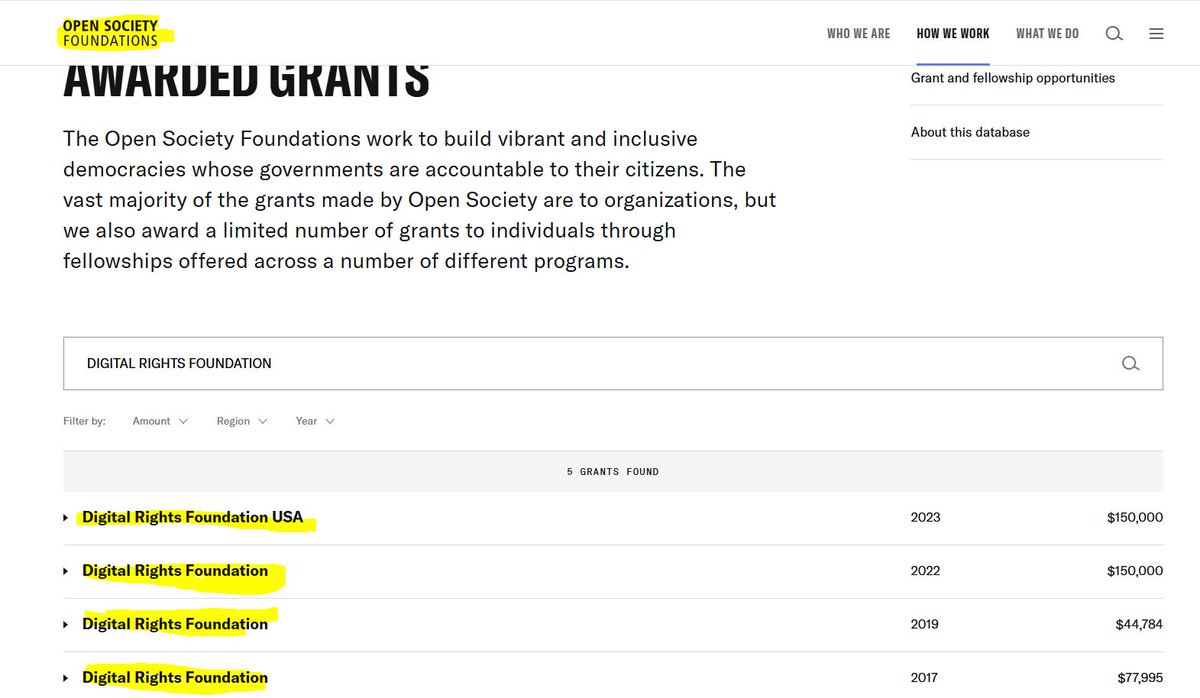Select the Awarded Grants heading
This screenshot has height=698, width=1200.
(246, 81)
